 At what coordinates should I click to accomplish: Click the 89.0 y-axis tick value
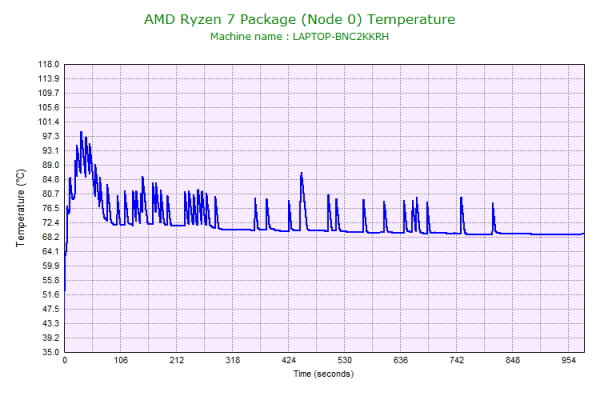[51, 165]
